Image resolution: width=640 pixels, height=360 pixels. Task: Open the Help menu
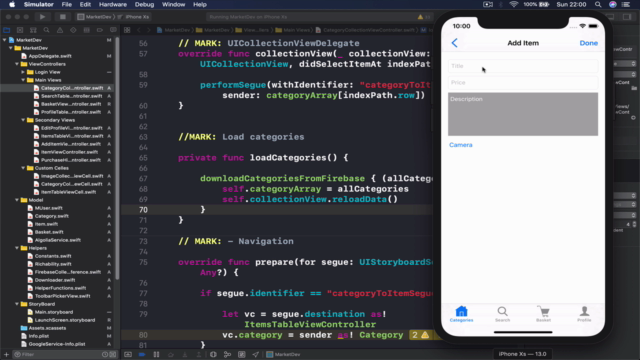coord(200,4)
